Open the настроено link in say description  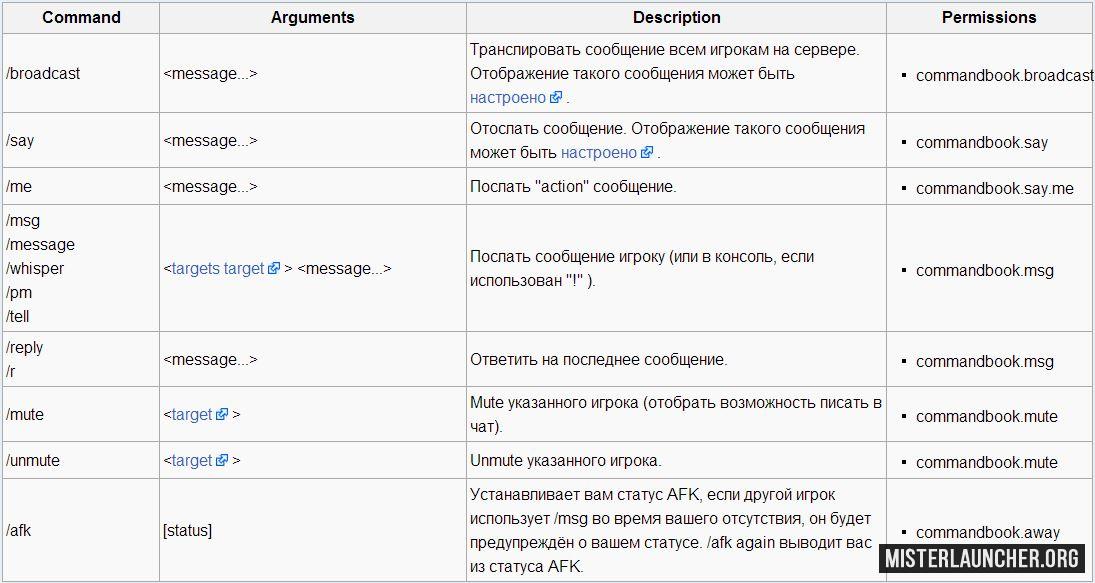pyautogui.click(x=598, y=152)
